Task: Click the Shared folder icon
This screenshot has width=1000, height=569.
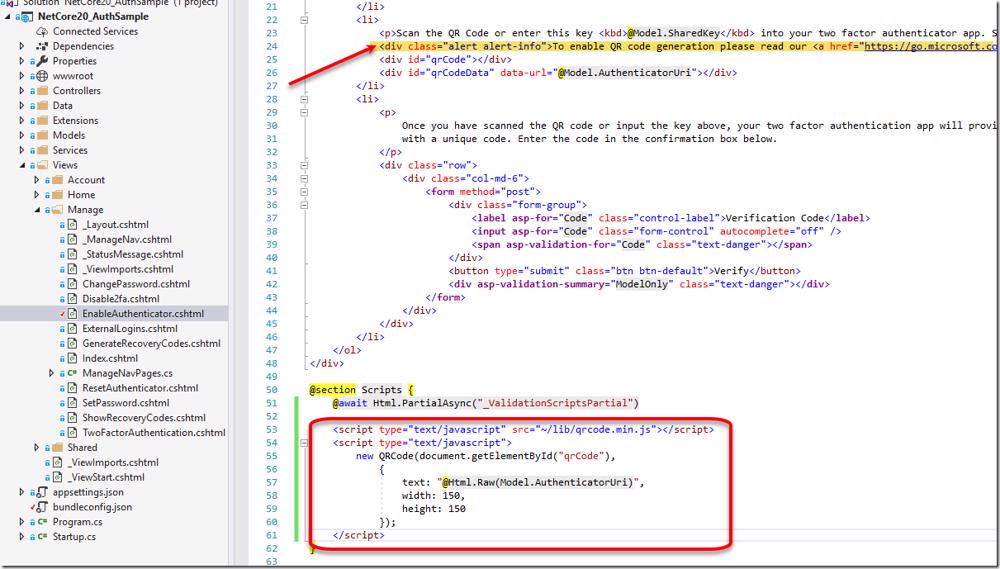Action: [x=57, y=447]
